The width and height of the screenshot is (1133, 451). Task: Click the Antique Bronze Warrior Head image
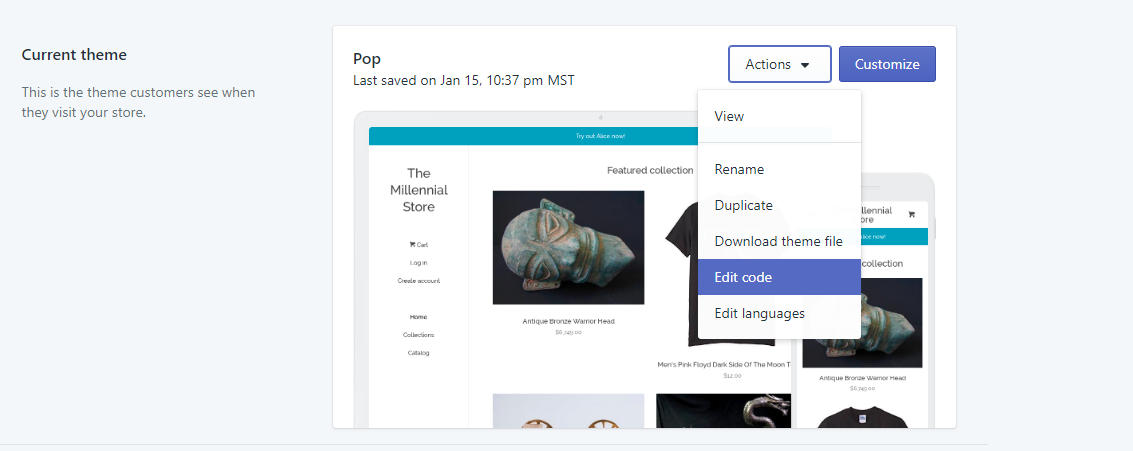click(x=568, y=247)
